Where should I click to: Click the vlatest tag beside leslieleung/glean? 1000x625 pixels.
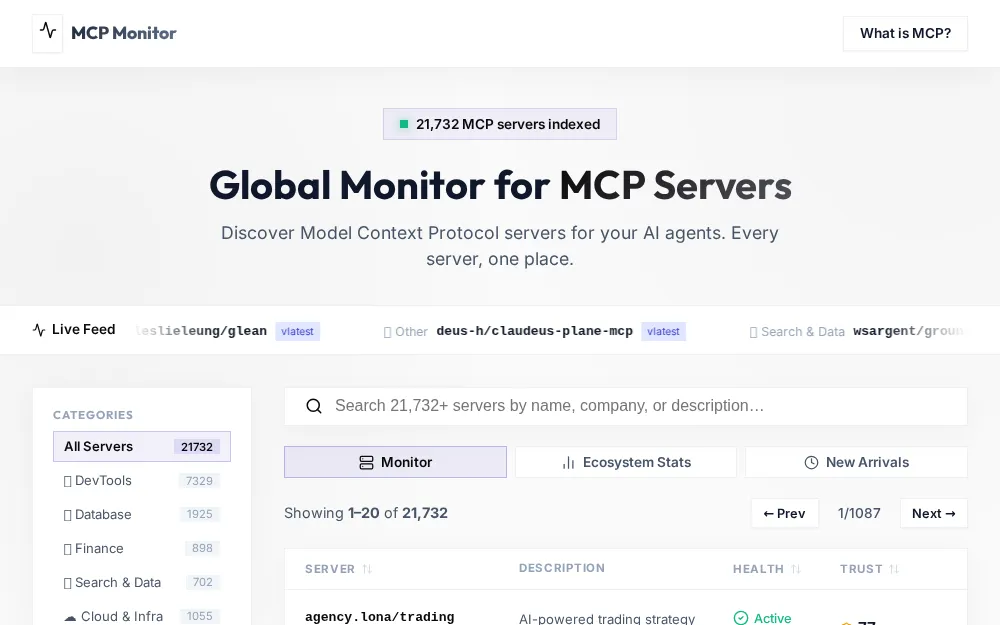tap(297, 331)
